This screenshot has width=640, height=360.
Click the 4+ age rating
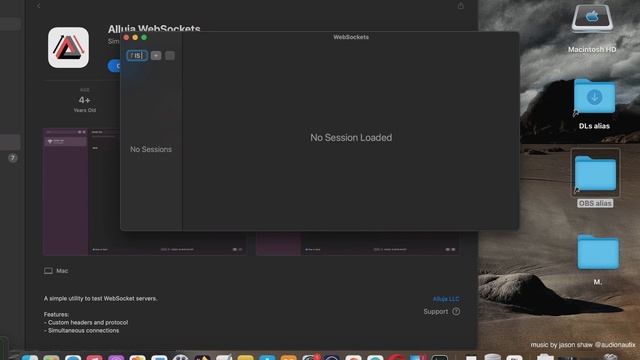coord(84,100)
